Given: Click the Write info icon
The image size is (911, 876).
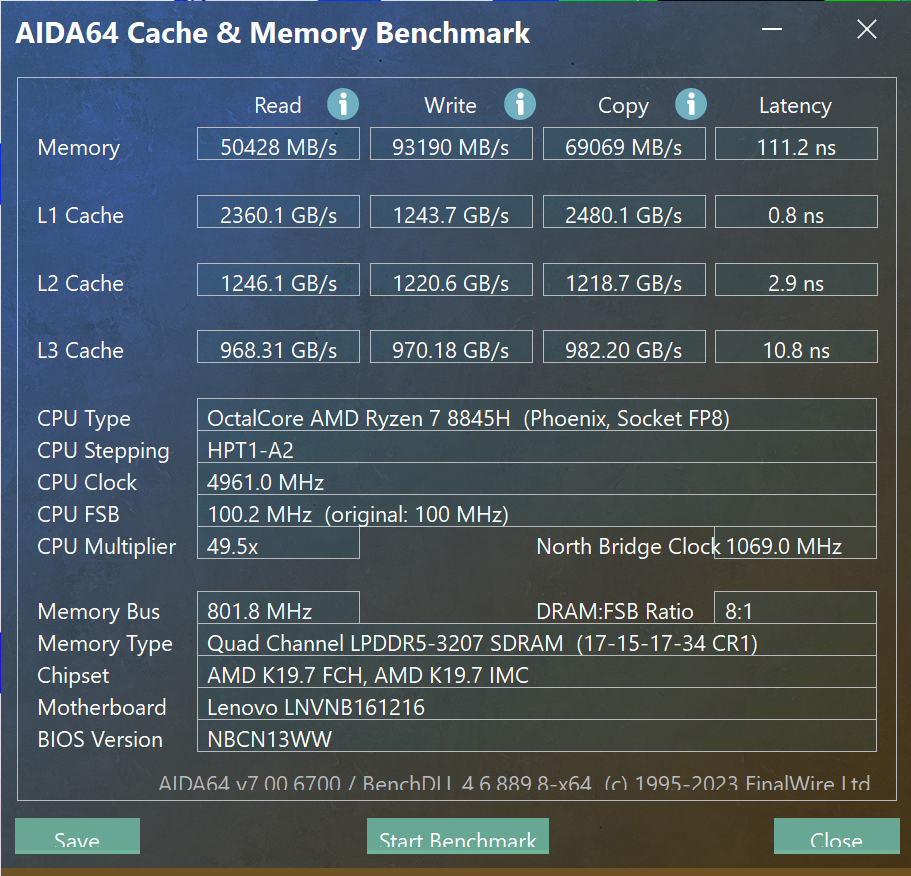Looking at the screenshot, I should click(519, 104).
